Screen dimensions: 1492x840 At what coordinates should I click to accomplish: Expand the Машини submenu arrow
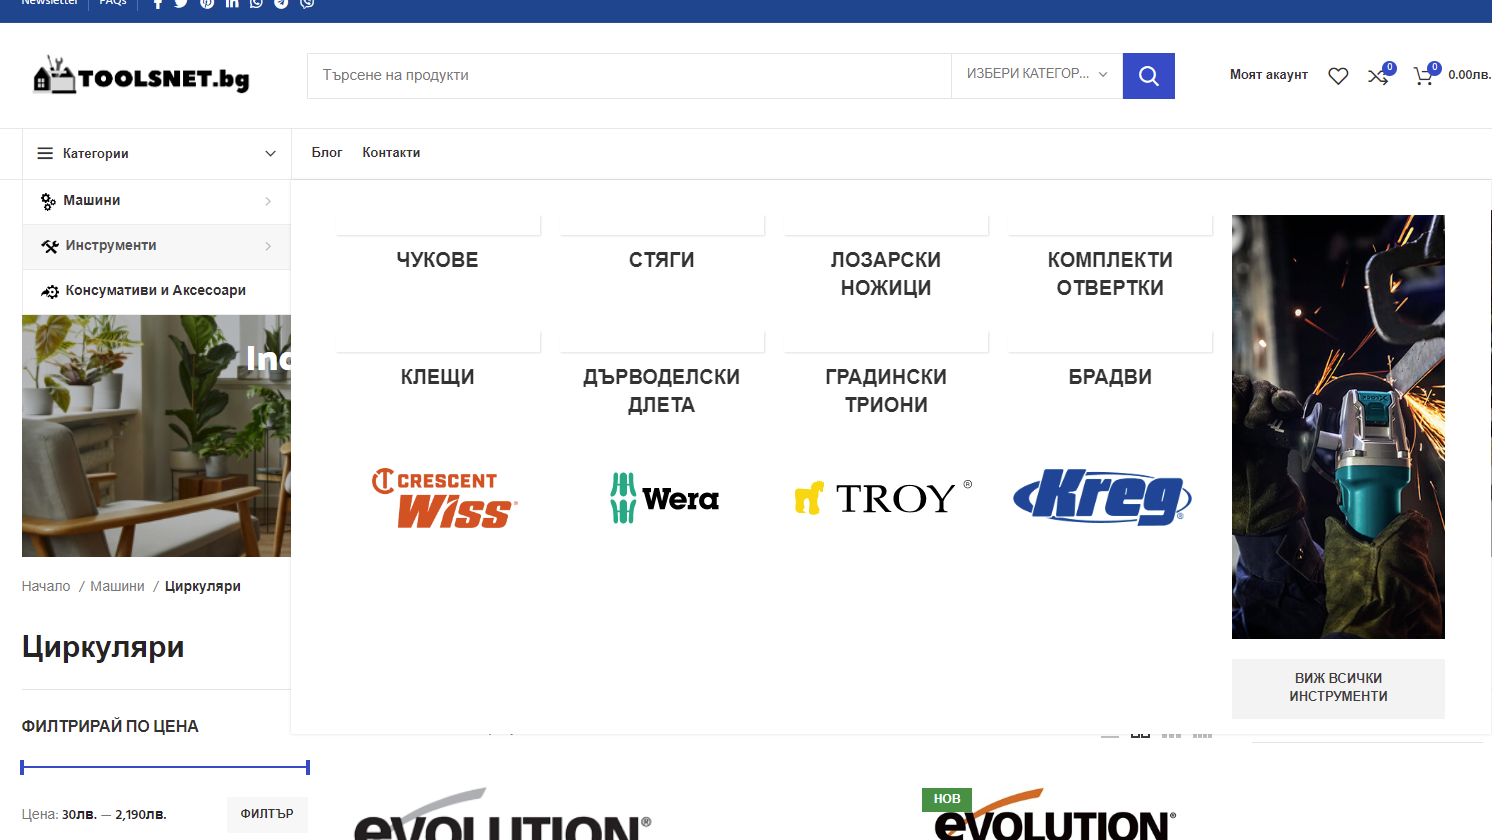click(x=268, y=201)
